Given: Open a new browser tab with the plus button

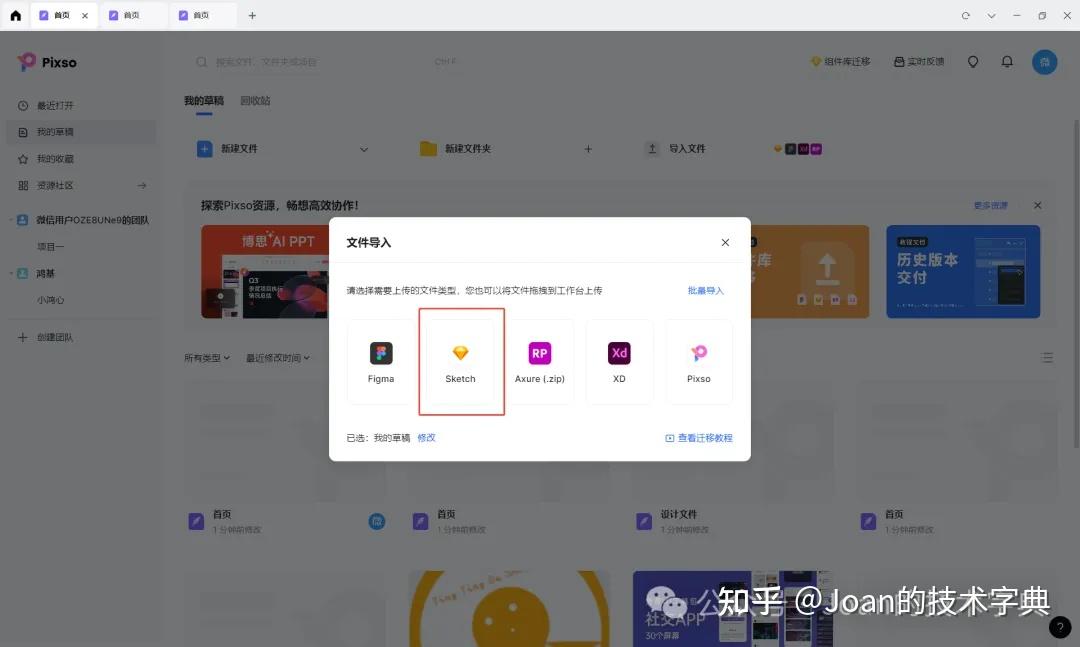Looking at the screenshot, I should pos(252,15).
